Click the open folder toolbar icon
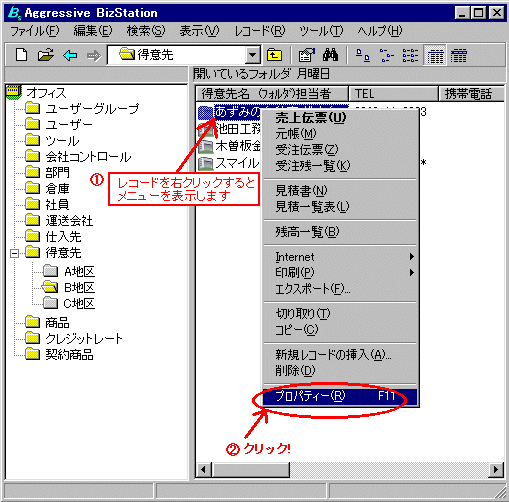This screenshot has height=502, width=509. click(46, 55)
